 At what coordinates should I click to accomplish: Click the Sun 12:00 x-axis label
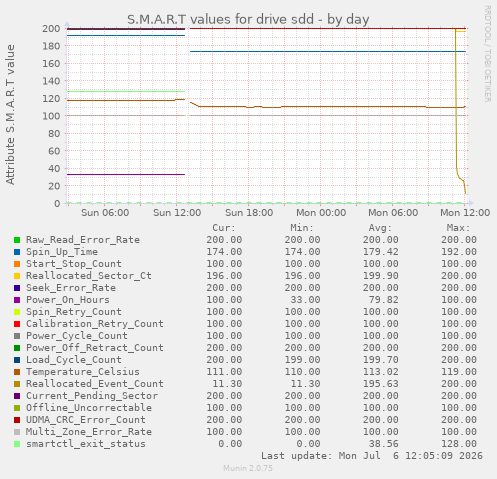coord(177,213)
